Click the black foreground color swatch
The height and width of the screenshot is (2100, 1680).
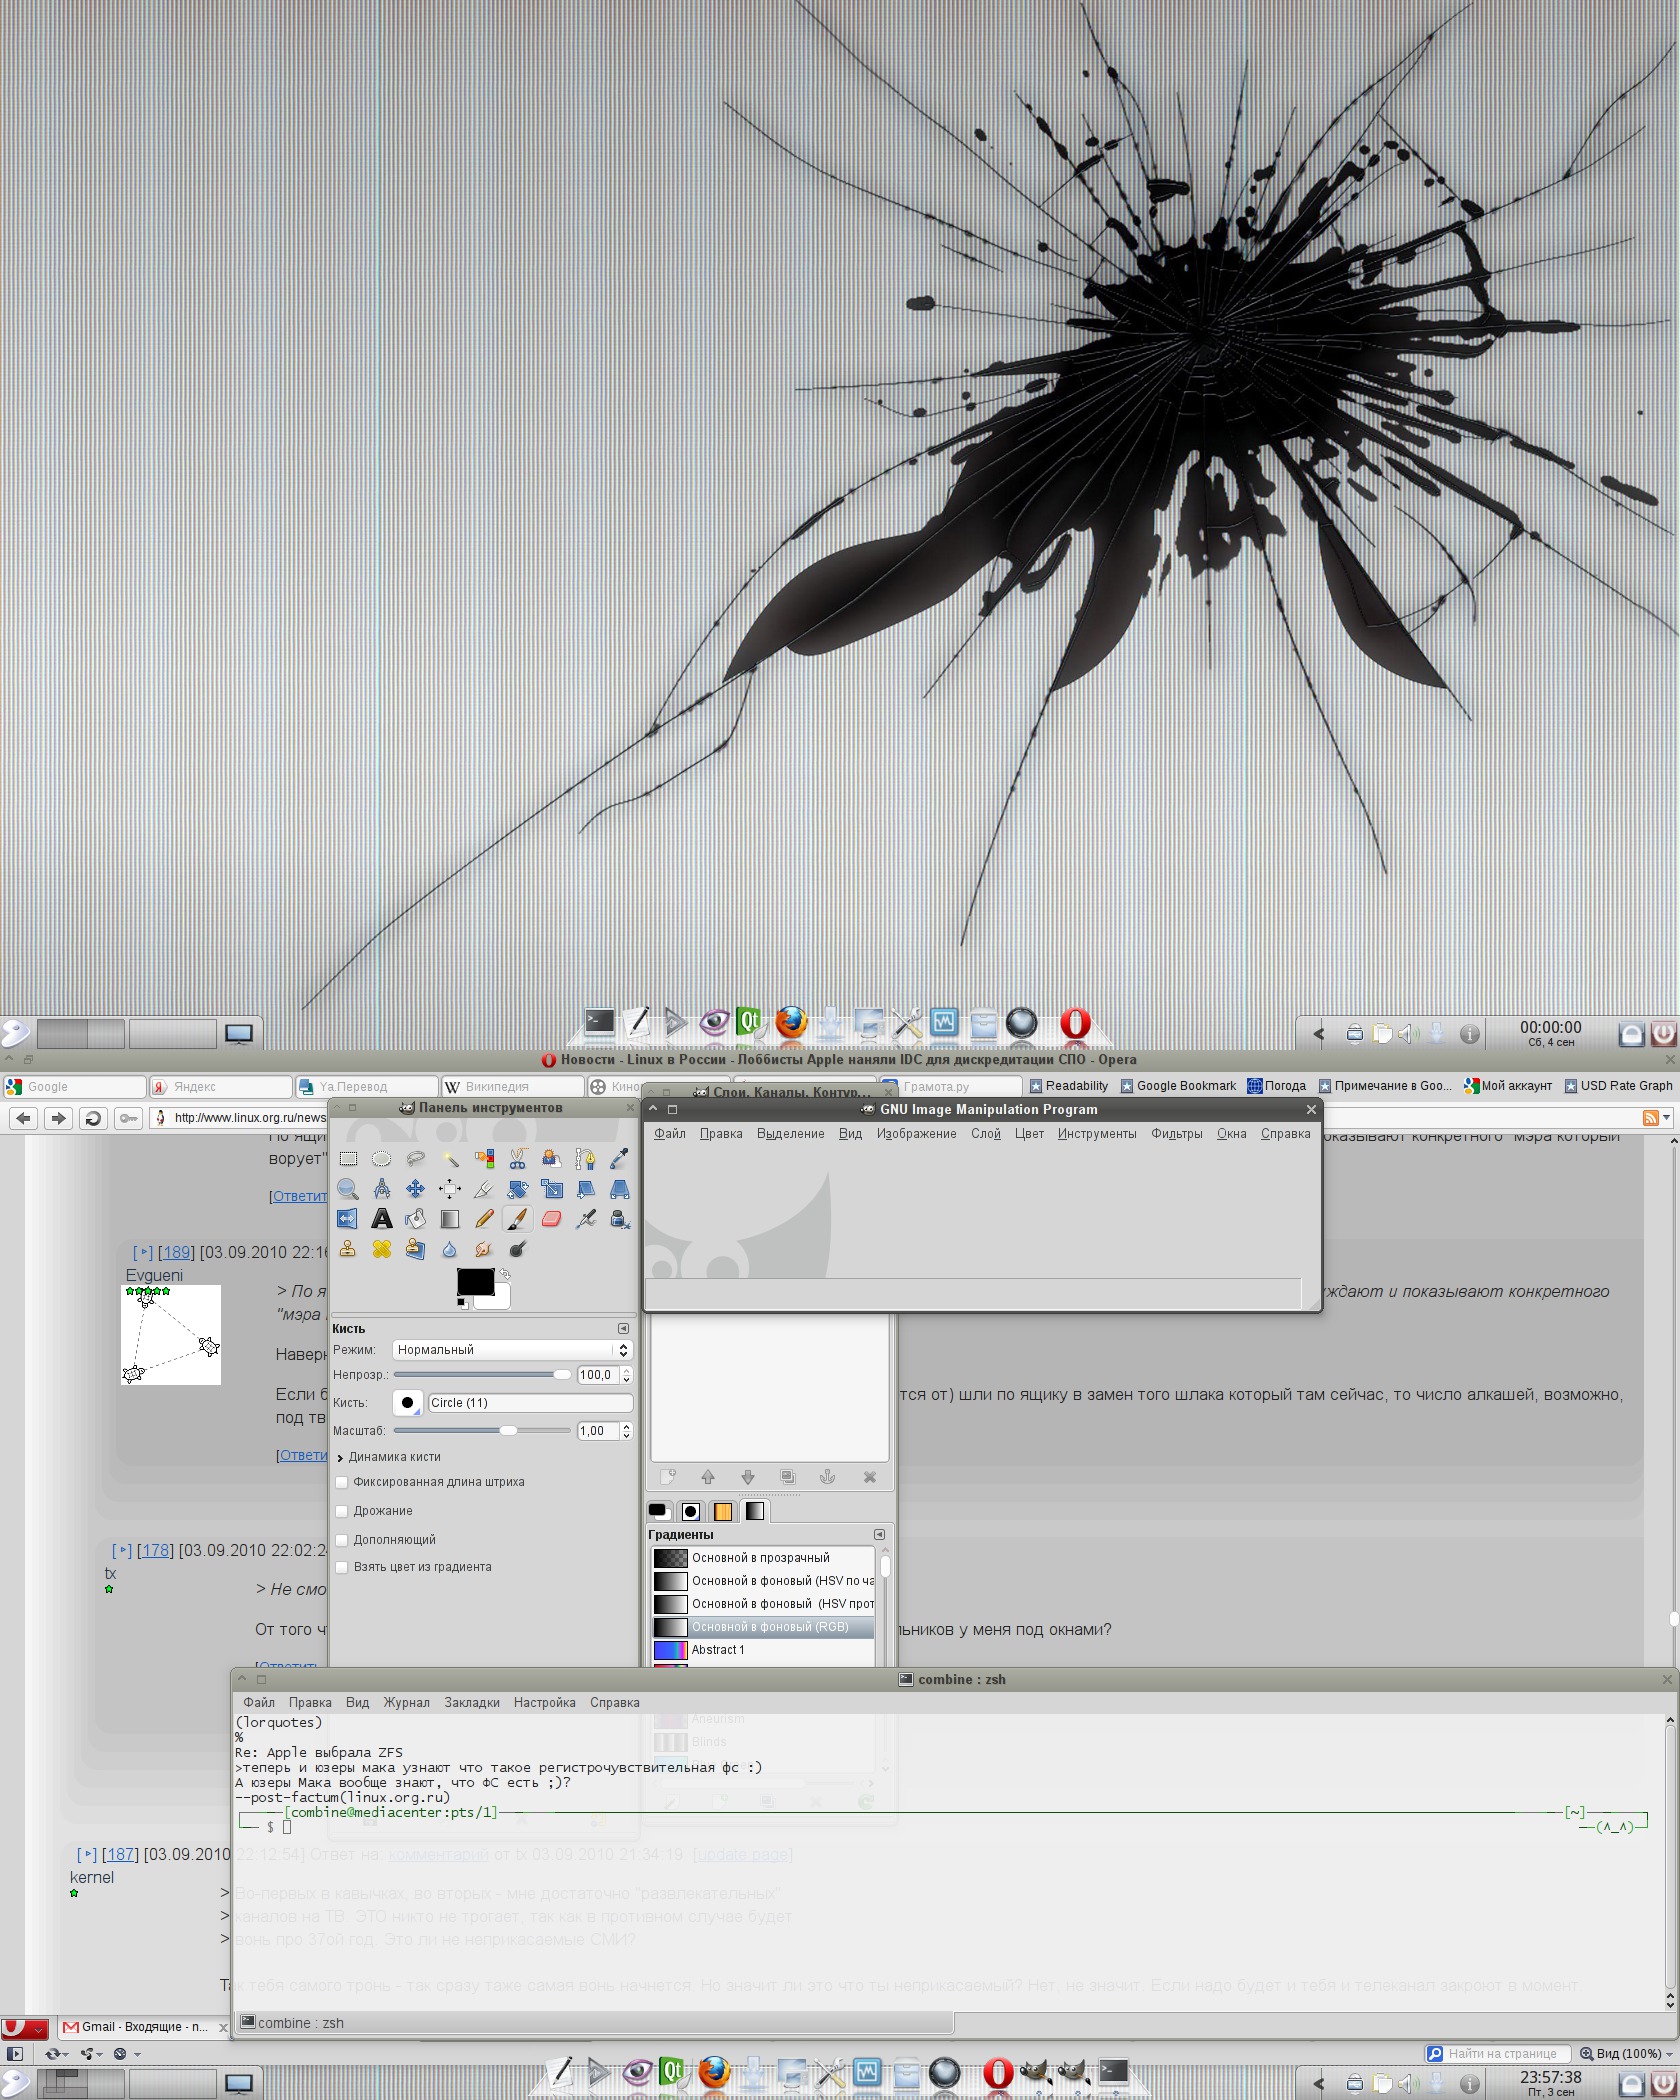tap(475, 1281)
